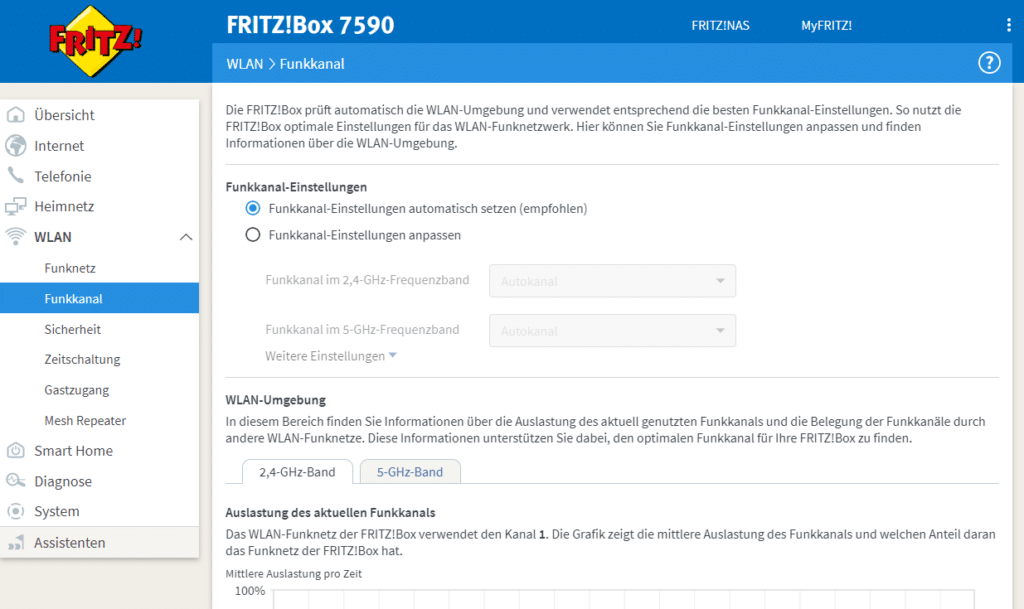Click the FRITZ! logo
This screenshot has height=609, width=1024.
click(x=95, y=41)
